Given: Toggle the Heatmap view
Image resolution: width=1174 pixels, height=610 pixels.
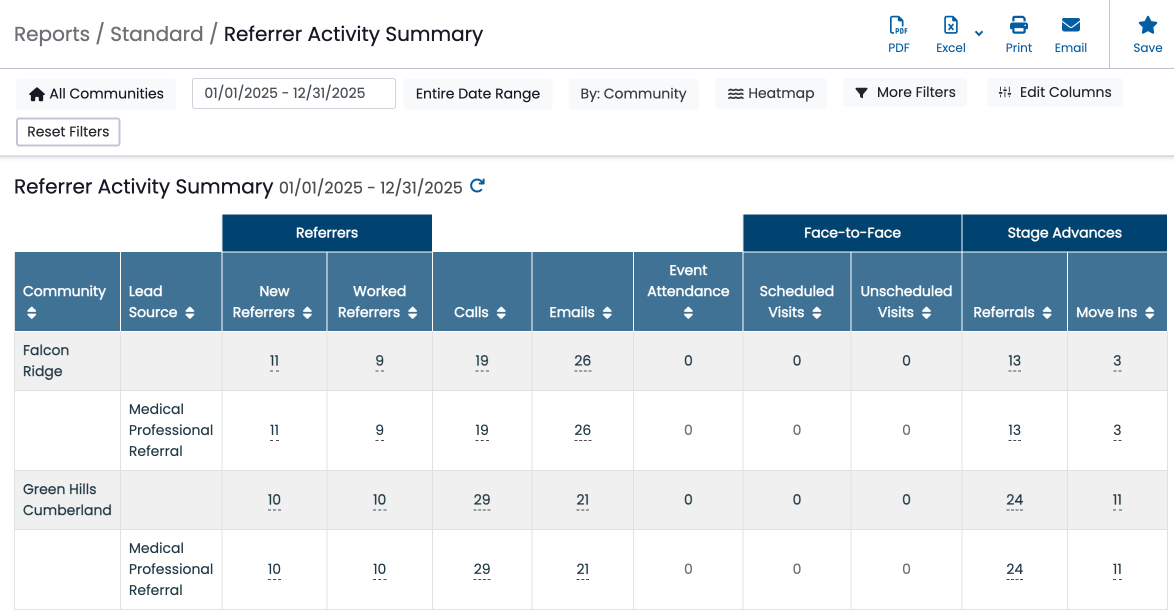Looking at the screenshot, I should tap(770, 94).
